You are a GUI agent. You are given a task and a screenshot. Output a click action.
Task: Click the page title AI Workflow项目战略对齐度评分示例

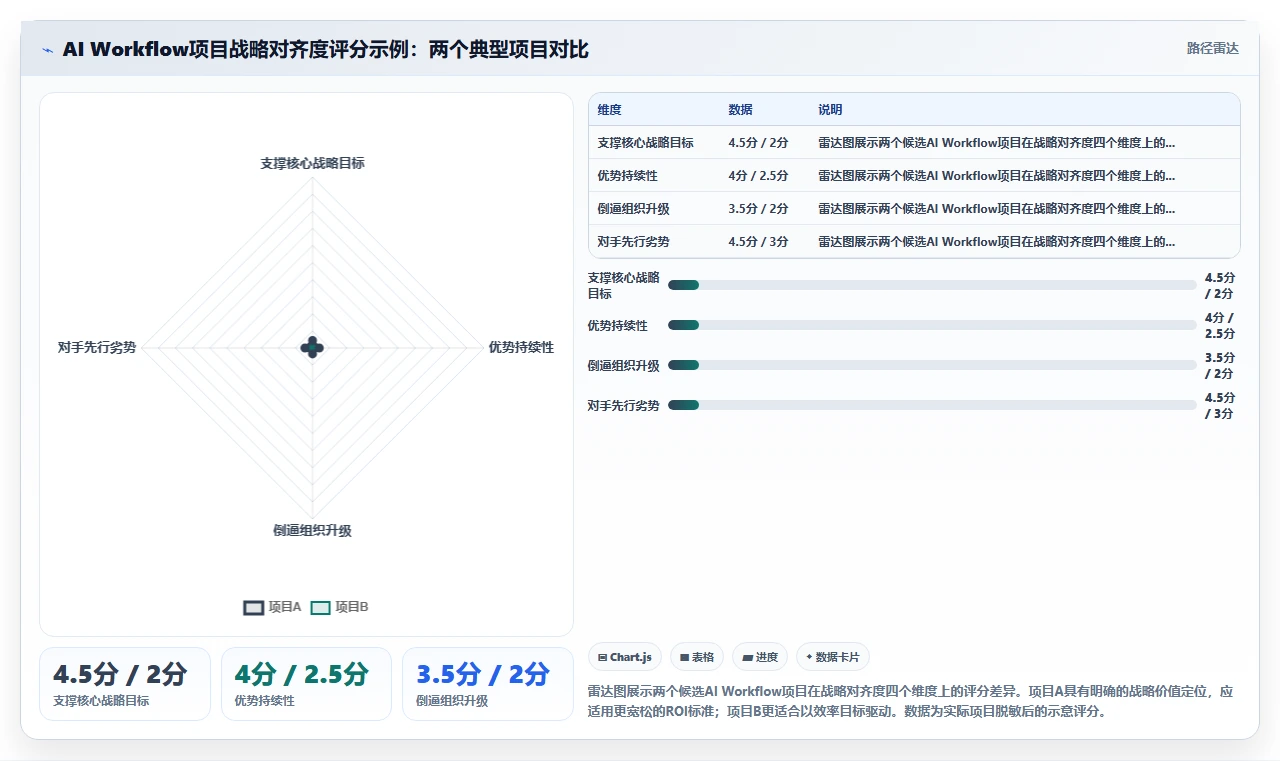326,49
